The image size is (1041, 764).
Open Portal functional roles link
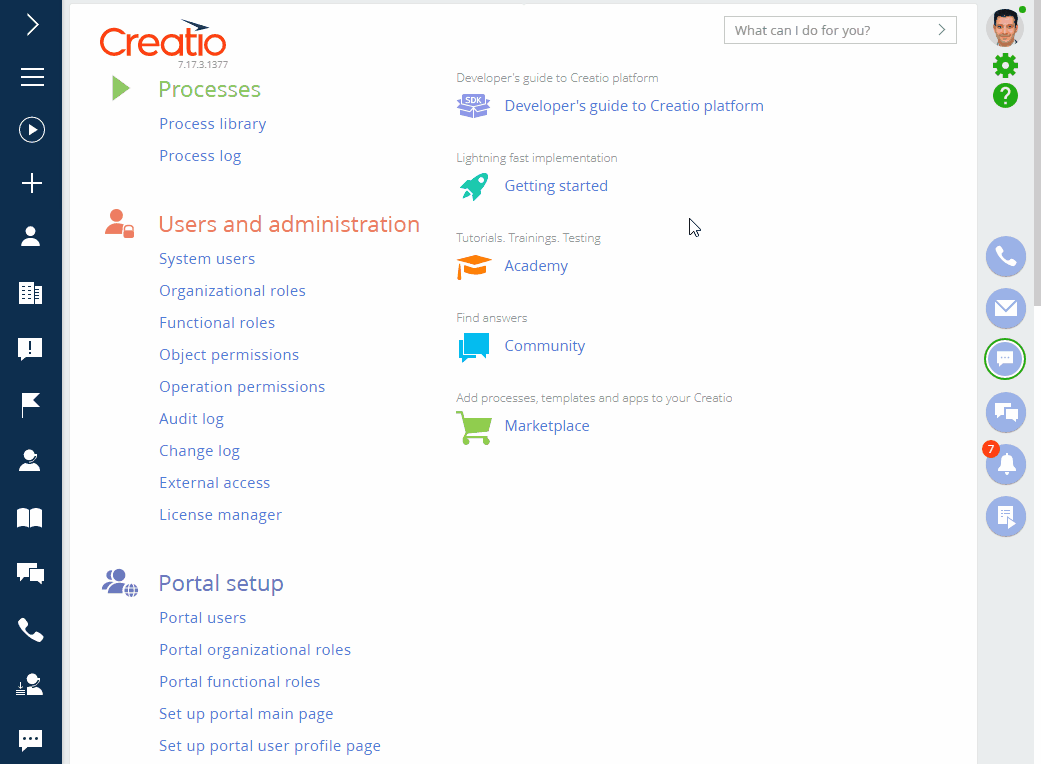pyautogui.click(x=240, y=682)
